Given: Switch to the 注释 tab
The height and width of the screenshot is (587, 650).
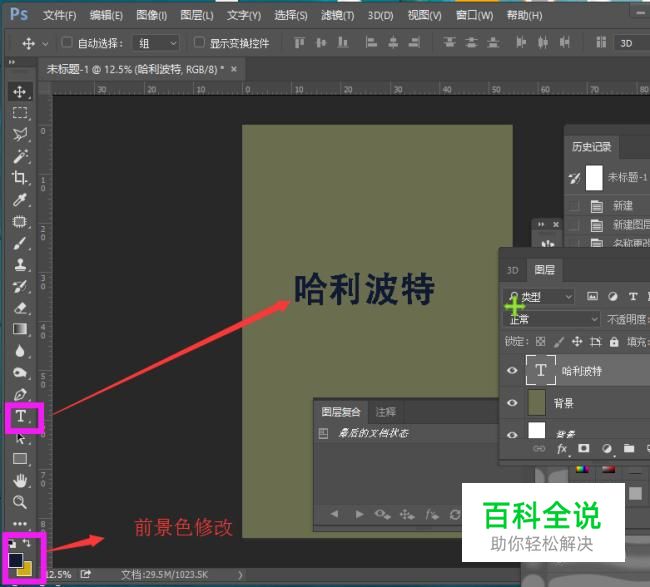Looking at the screenshot, I should click(386, 412).
